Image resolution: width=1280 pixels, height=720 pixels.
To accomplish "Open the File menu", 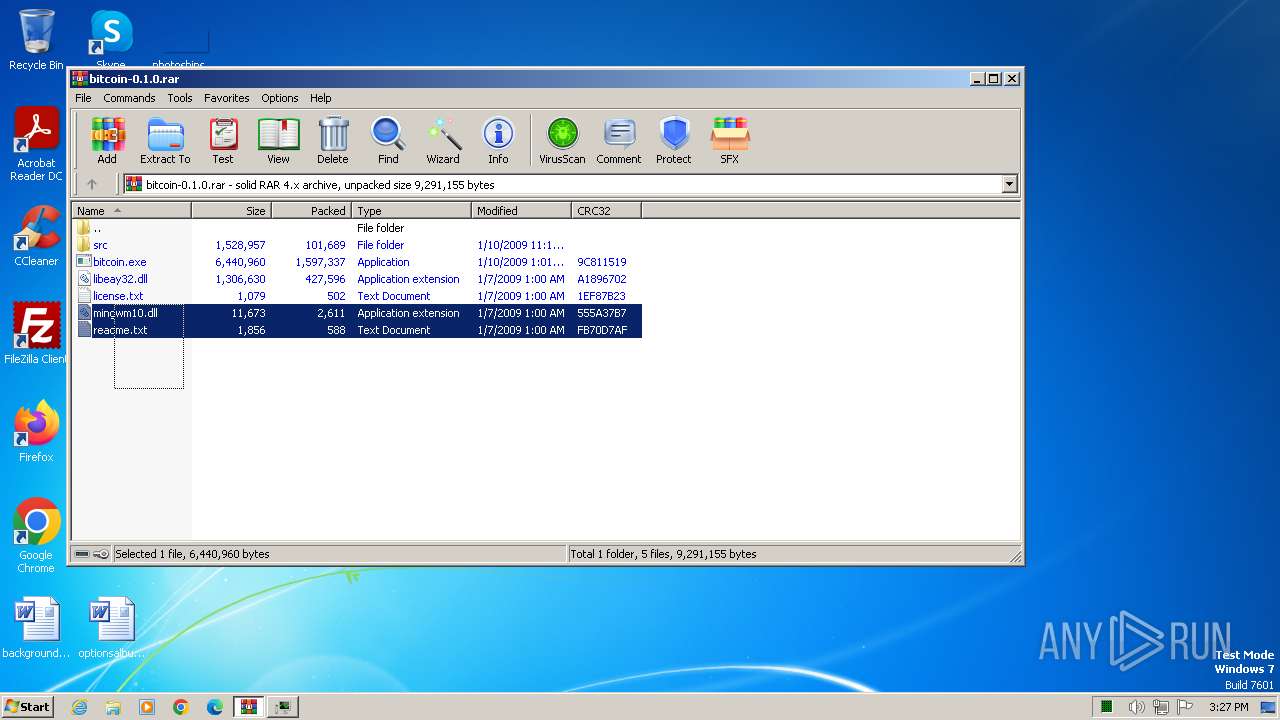I will point(83,98).
